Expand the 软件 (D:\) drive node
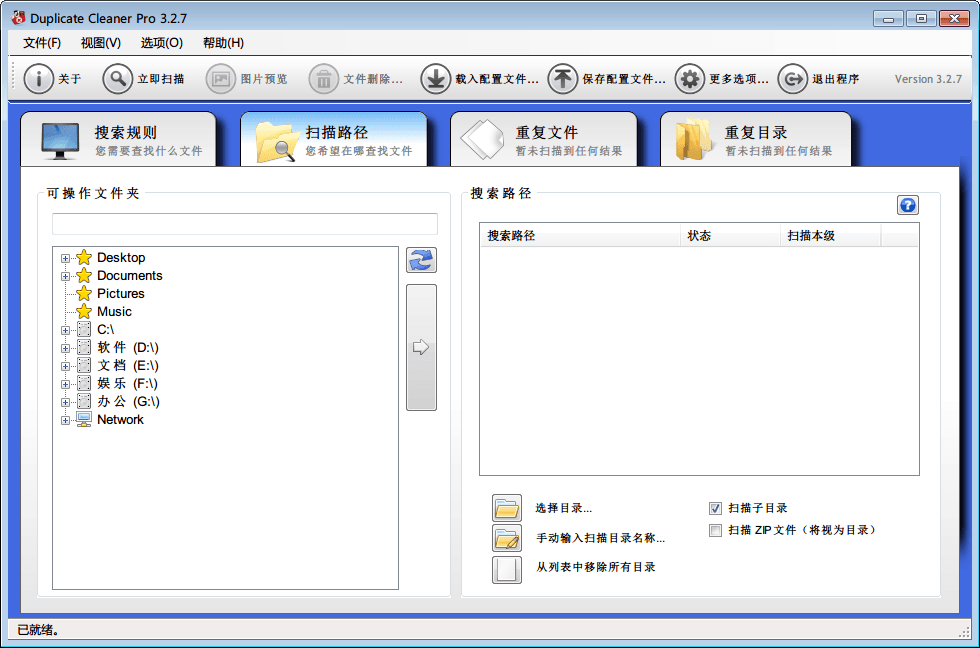Viewport: 980px width, 648px height. pos(65,348)
